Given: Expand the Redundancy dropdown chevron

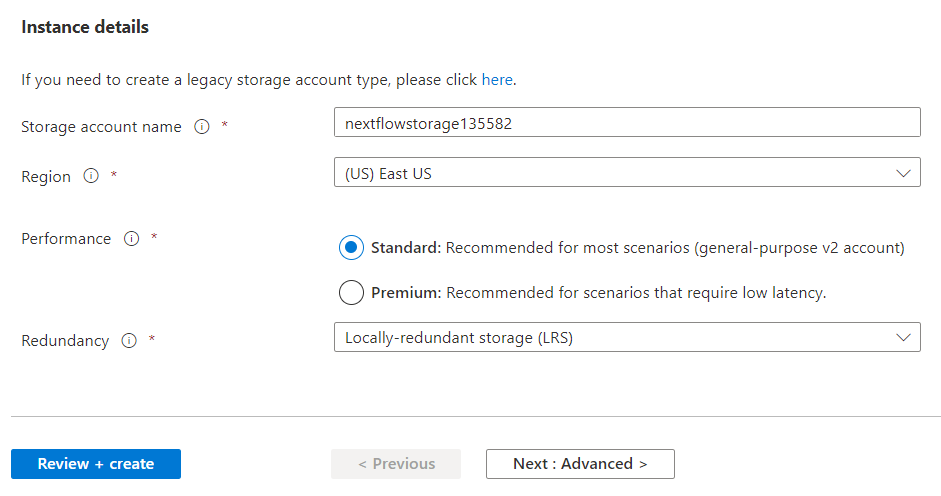Looking at the screenshot, I should [x=904, y=337].
